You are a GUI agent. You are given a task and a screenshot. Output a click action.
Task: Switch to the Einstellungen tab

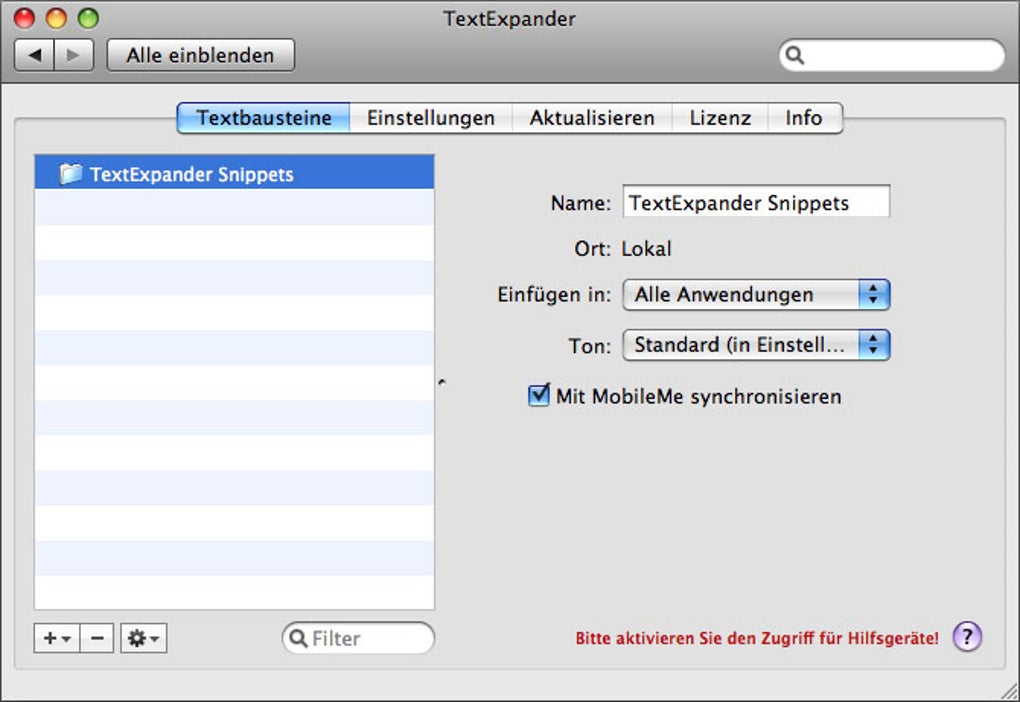tap(430, 118)
